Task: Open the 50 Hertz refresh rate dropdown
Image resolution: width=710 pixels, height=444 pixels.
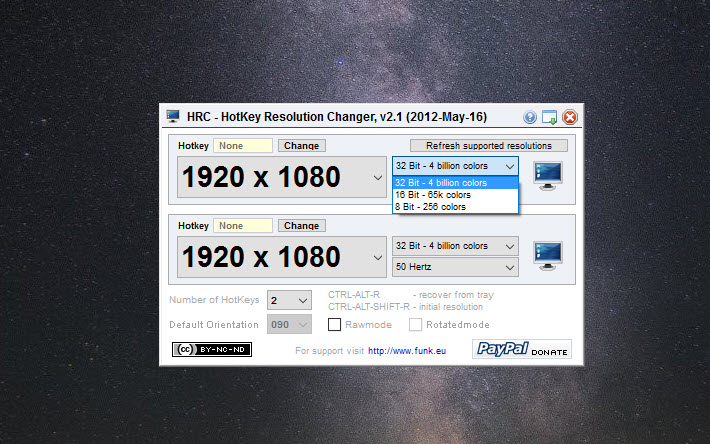Action: tap(455, 267)
